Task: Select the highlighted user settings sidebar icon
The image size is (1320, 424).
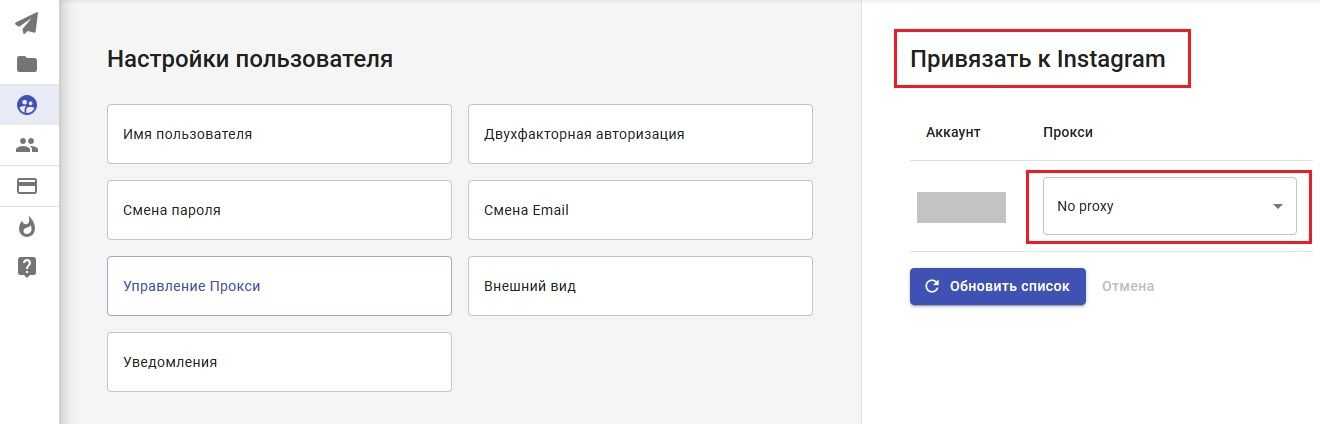Action: point(27,105)
